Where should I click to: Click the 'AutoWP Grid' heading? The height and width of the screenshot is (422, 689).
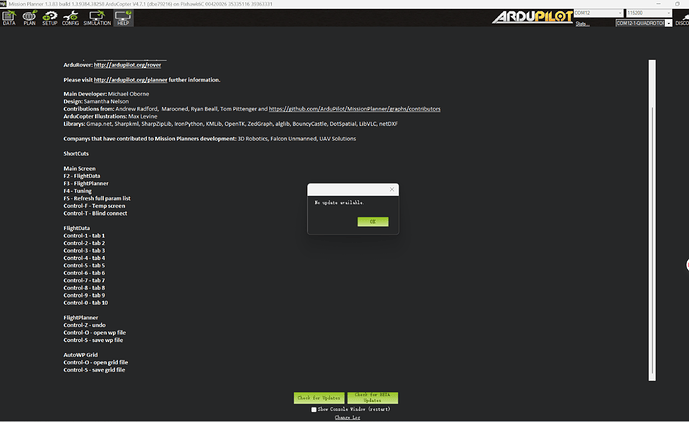[x=81, y=355]
